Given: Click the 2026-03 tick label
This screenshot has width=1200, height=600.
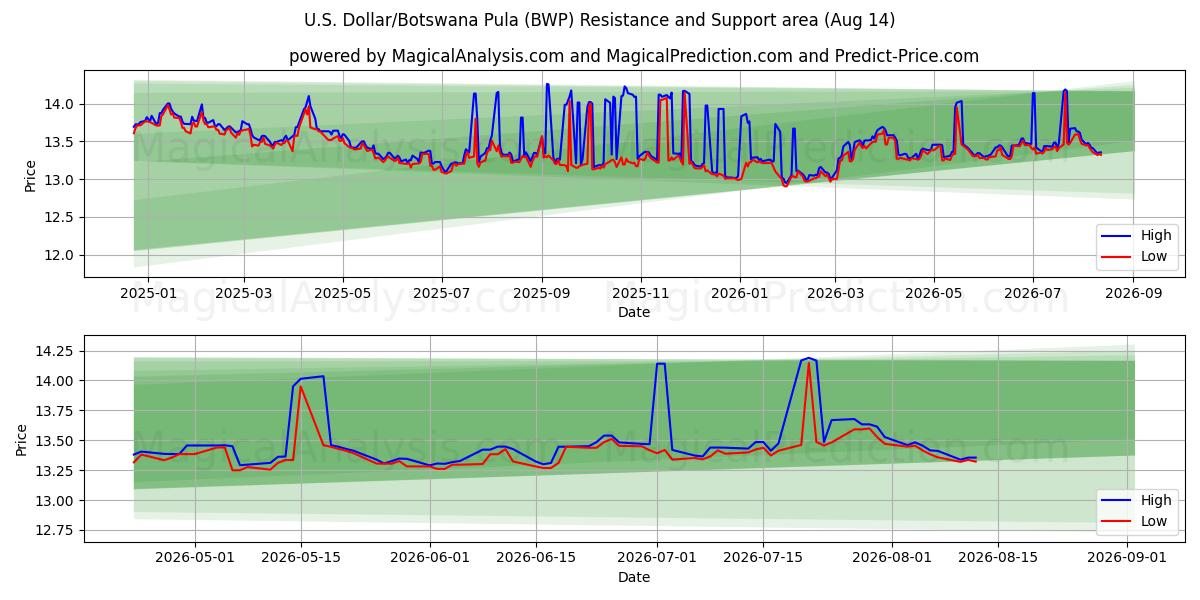Looking at the screenshot, I should (x=835, y=294).
